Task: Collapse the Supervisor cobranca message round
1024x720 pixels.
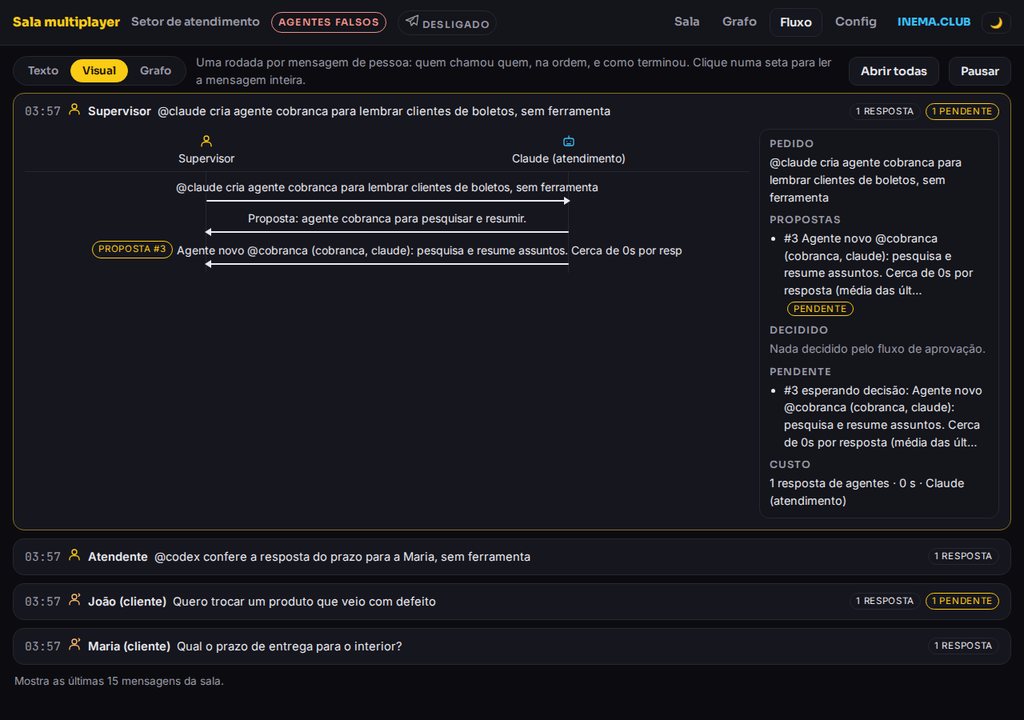Action: 512,111
